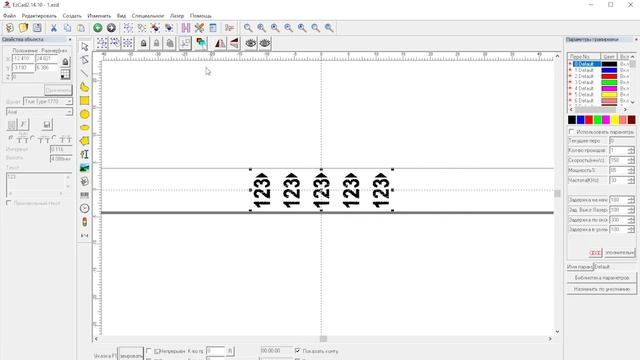640x360 pixels.
Task: Adjust the frequency KHz spinner
Action: pos(631,180)
